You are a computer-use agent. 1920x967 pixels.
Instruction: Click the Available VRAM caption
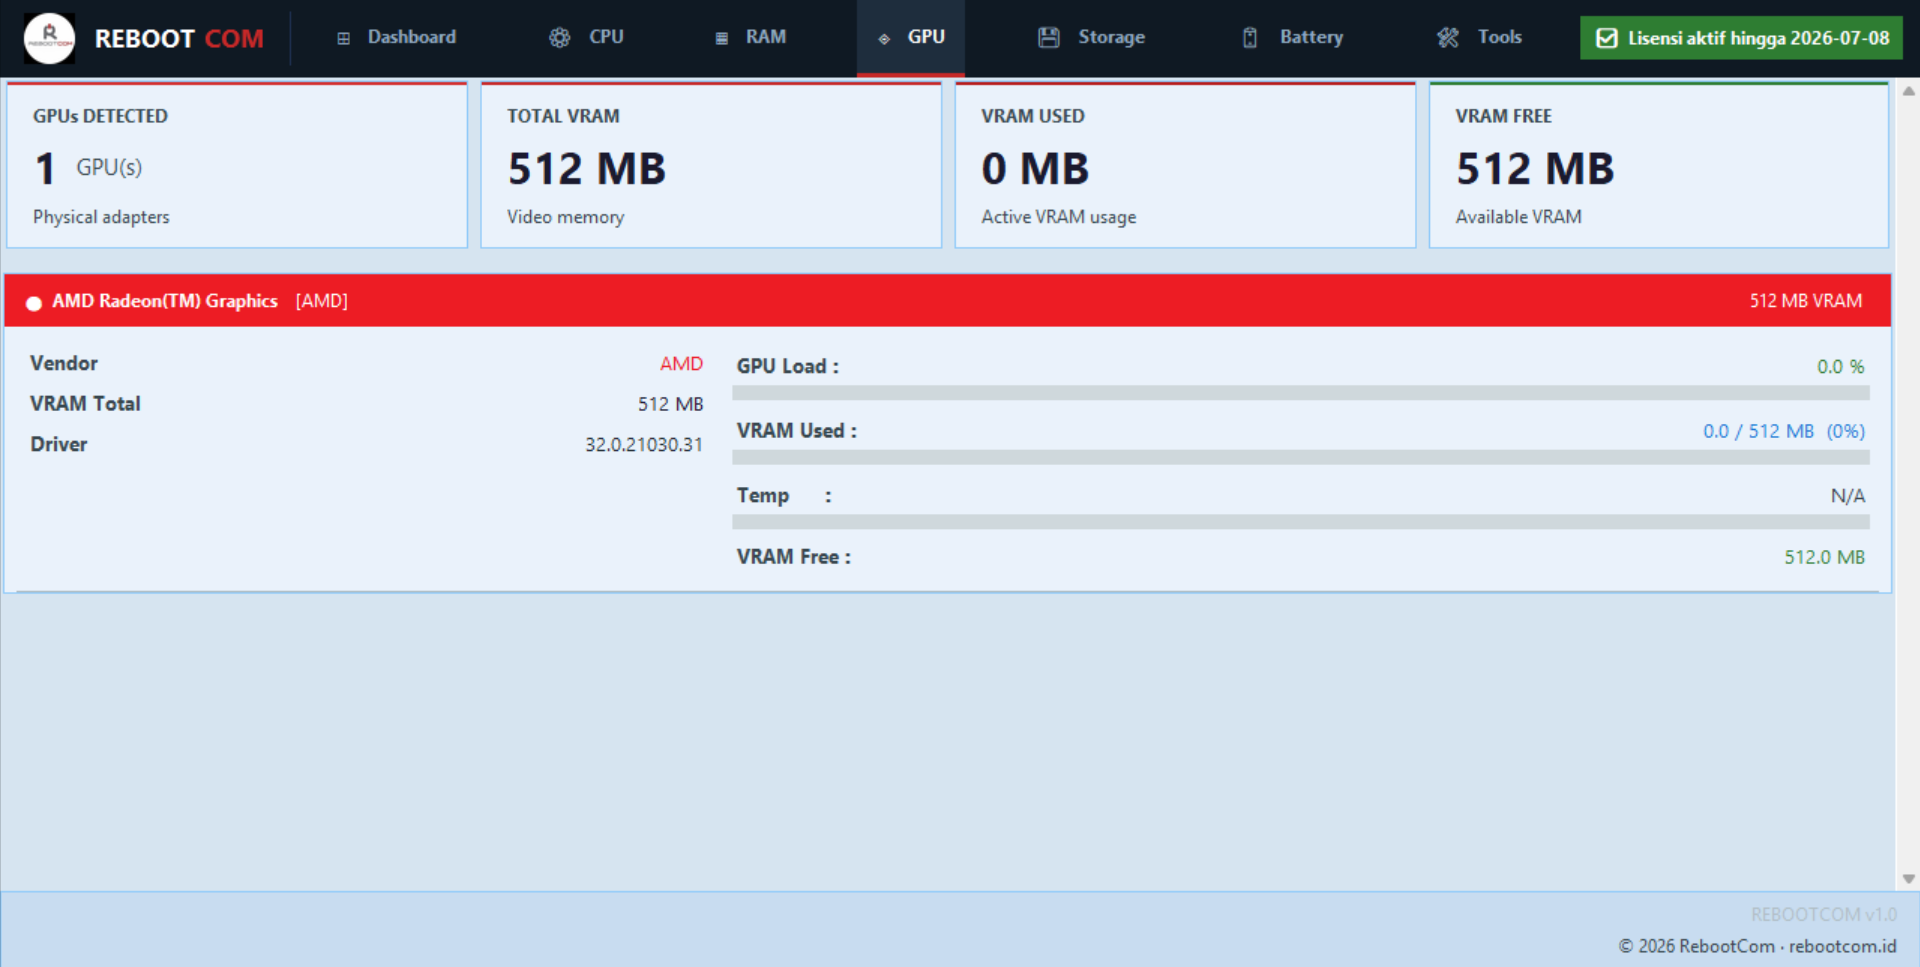tap(1518, 217)
